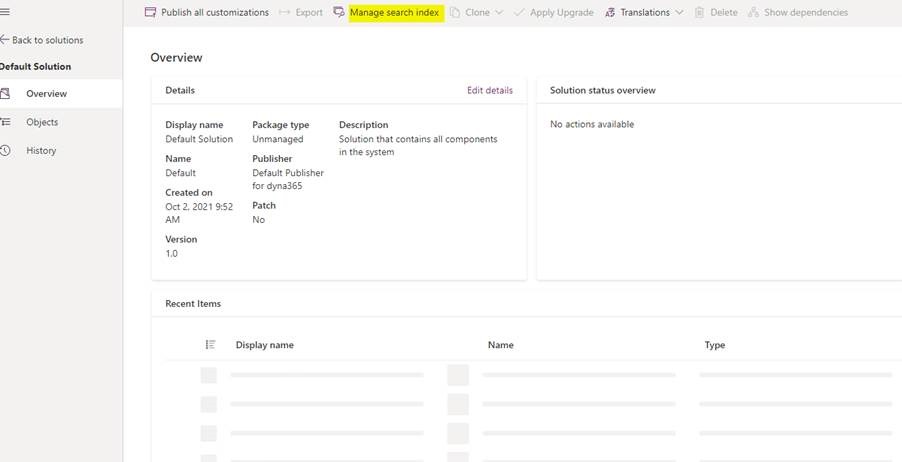Click the Manage search index icon

[339, 12]
